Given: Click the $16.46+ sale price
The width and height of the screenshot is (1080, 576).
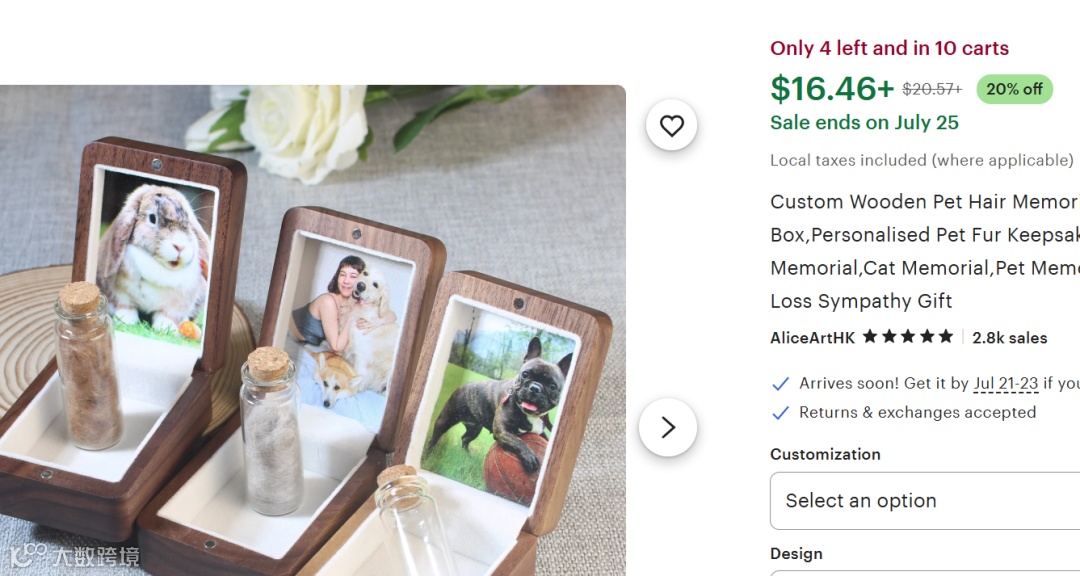Looking at the screenshot, I should (x=832, y=89).
